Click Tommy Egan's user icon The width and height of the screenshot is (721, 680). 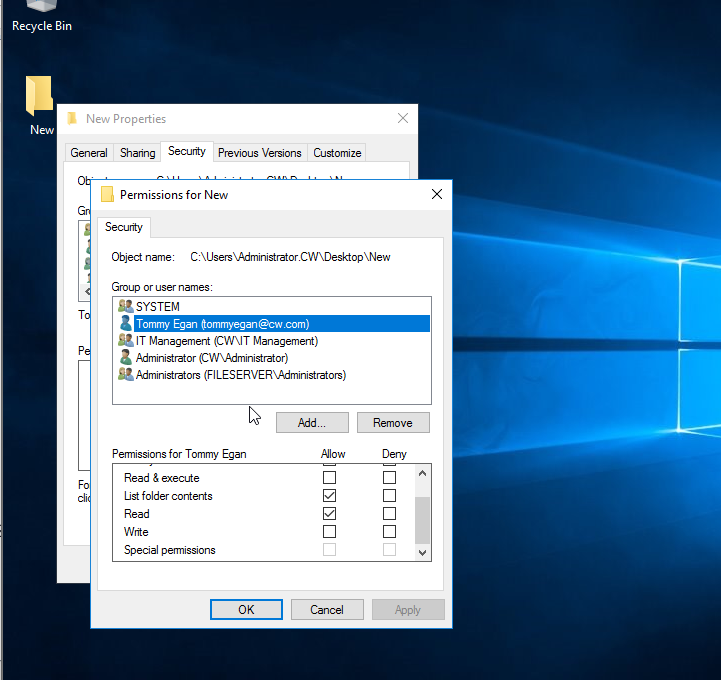125,324
